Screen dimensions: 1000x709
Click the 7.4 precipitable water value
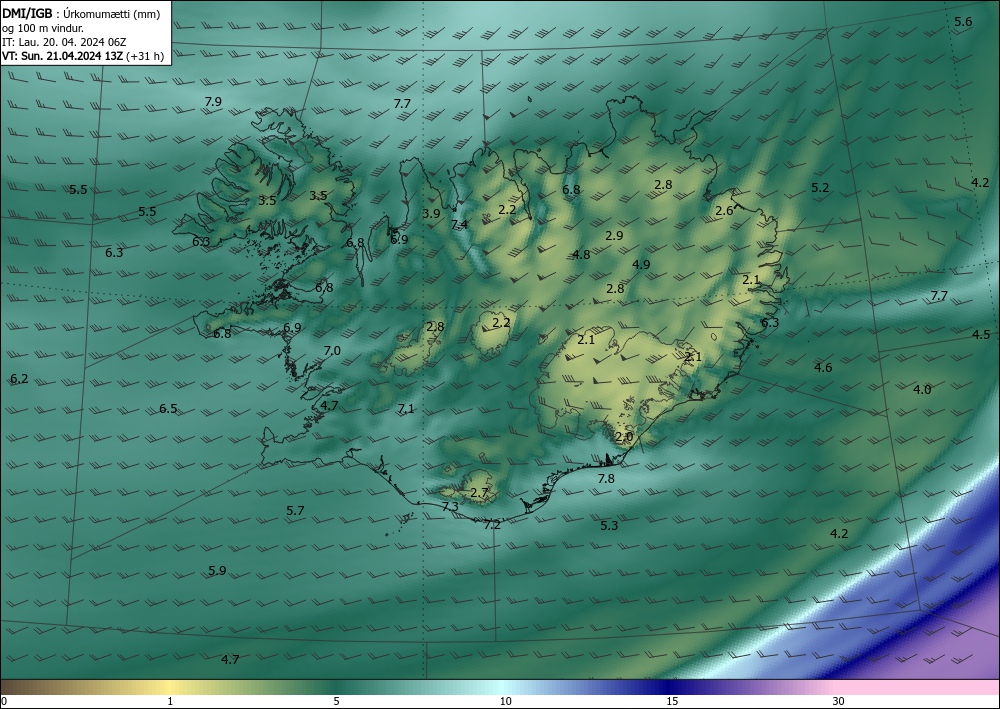pos(459,224)
